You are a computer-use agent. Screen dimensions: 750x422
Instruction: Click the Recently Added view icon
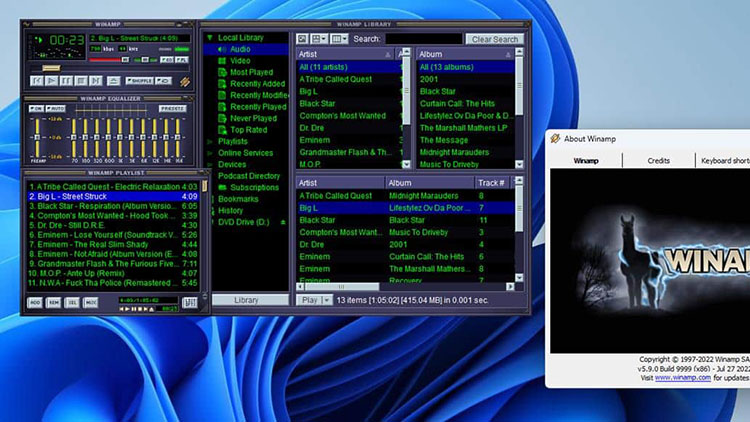222,84
